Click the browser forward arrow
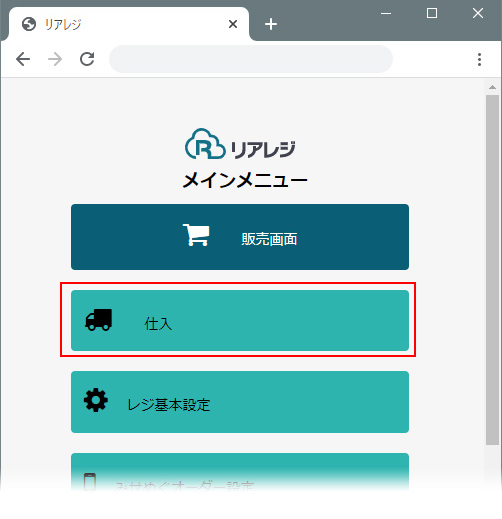Viewport: 502px width, 519px height. (x=55, y=59)
